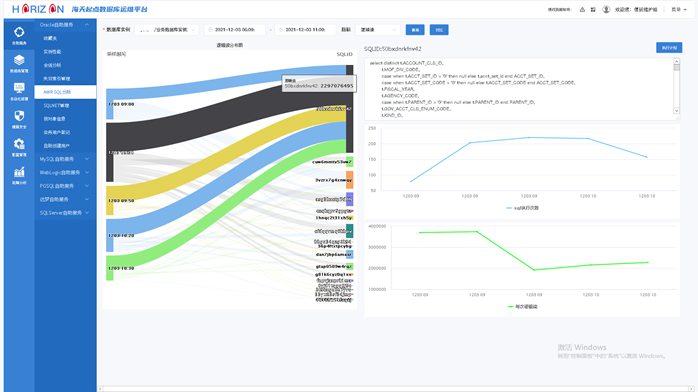Click the SQL text scrollbar up arrow
This screenshot has height=392, width=698.
click(677, 61)
